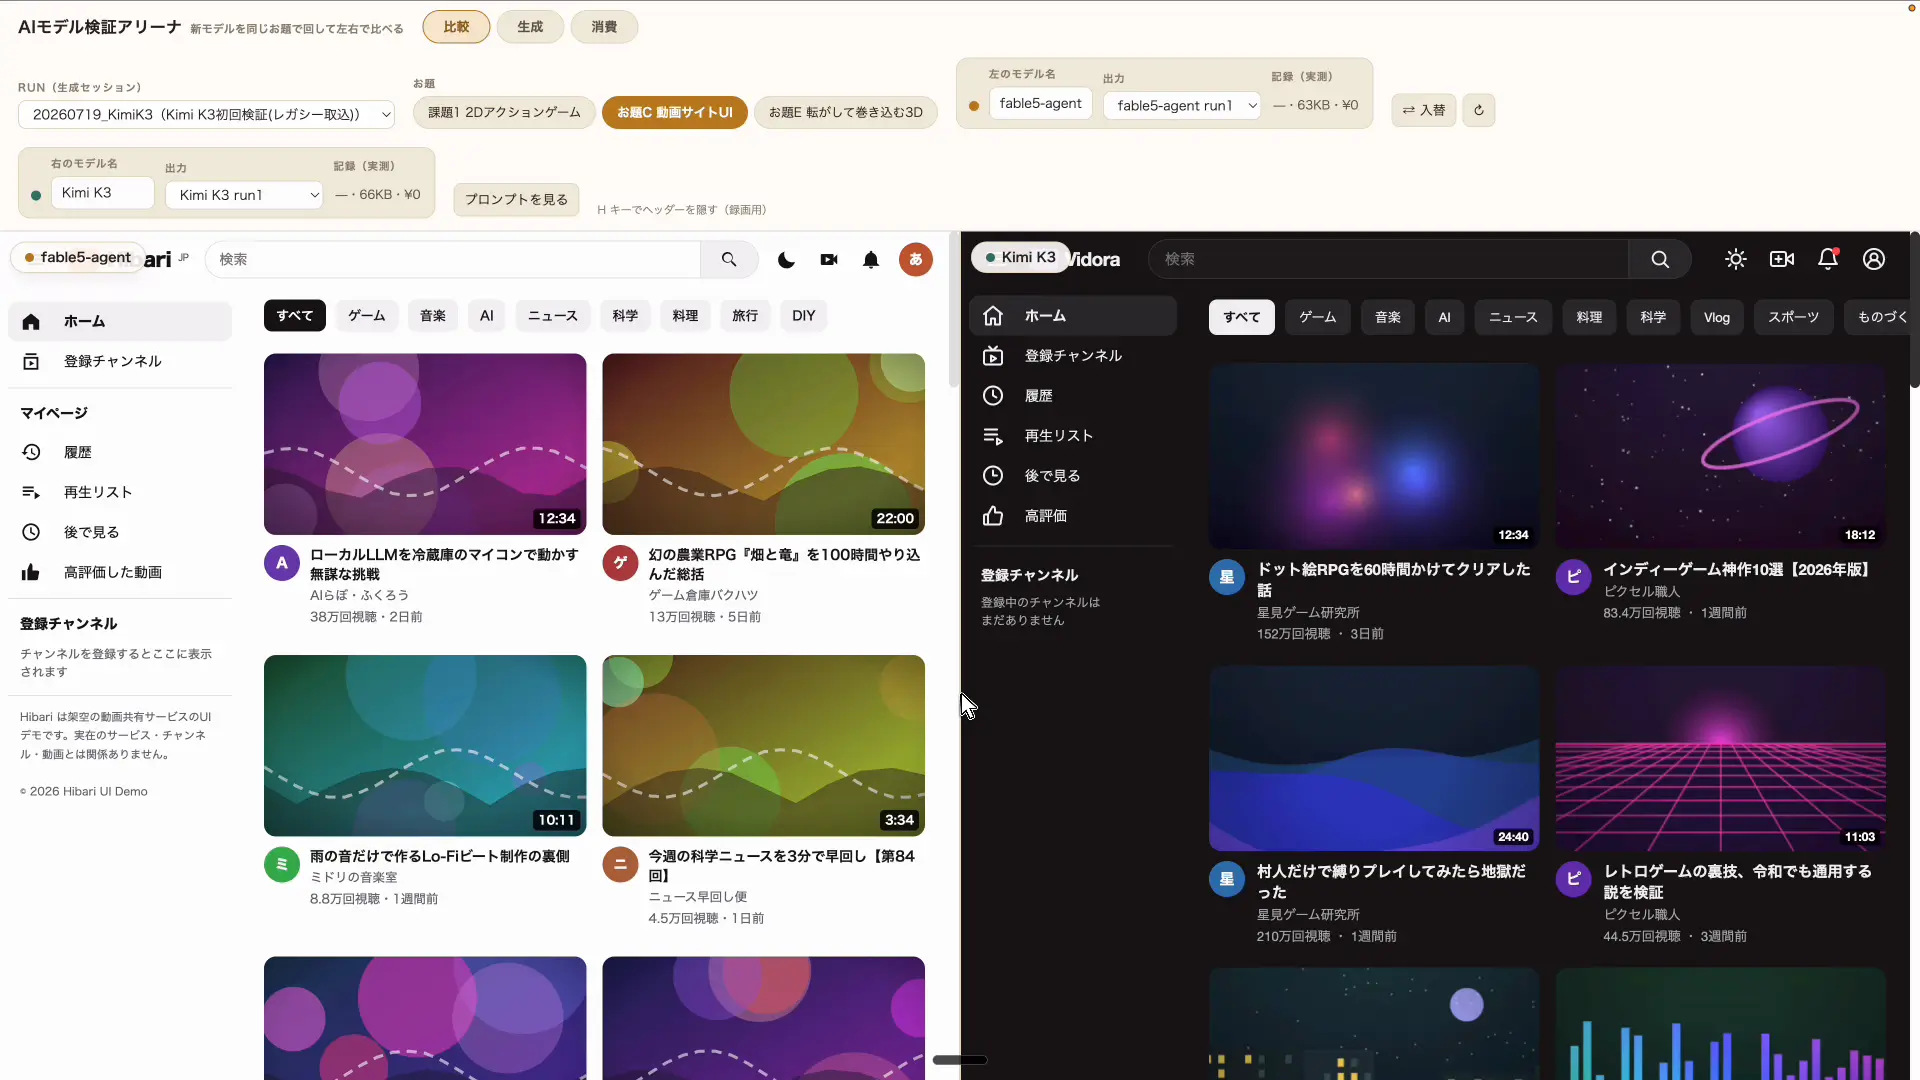This screenshot has height=1080, width=1920.
Task: Expand the RUN session dropdown
Action: point(206,114)
